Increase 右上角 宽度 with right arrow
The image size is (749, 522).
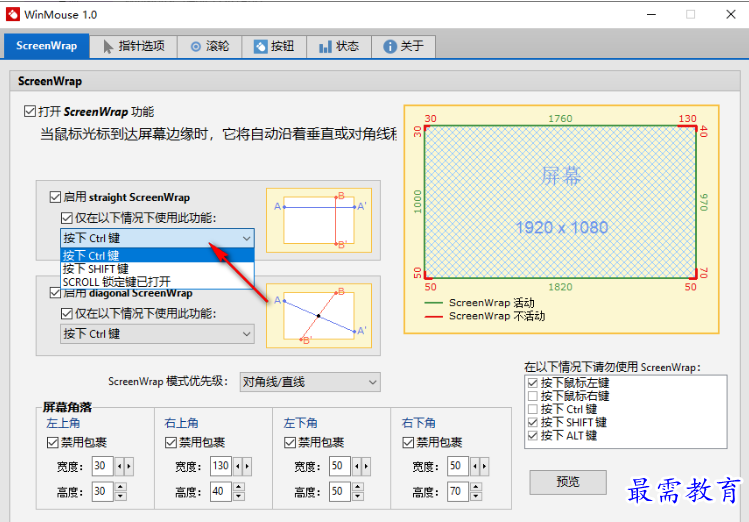(247, 466)
